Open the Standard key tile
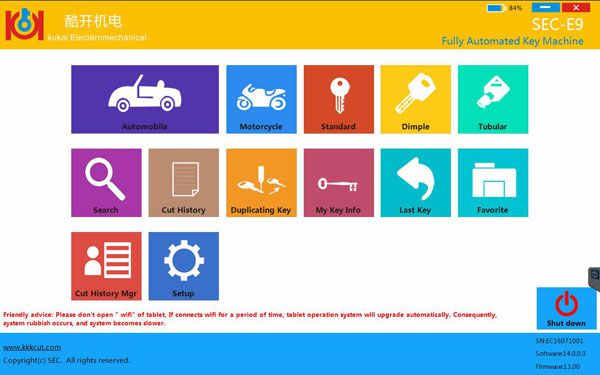 [339, 99]
